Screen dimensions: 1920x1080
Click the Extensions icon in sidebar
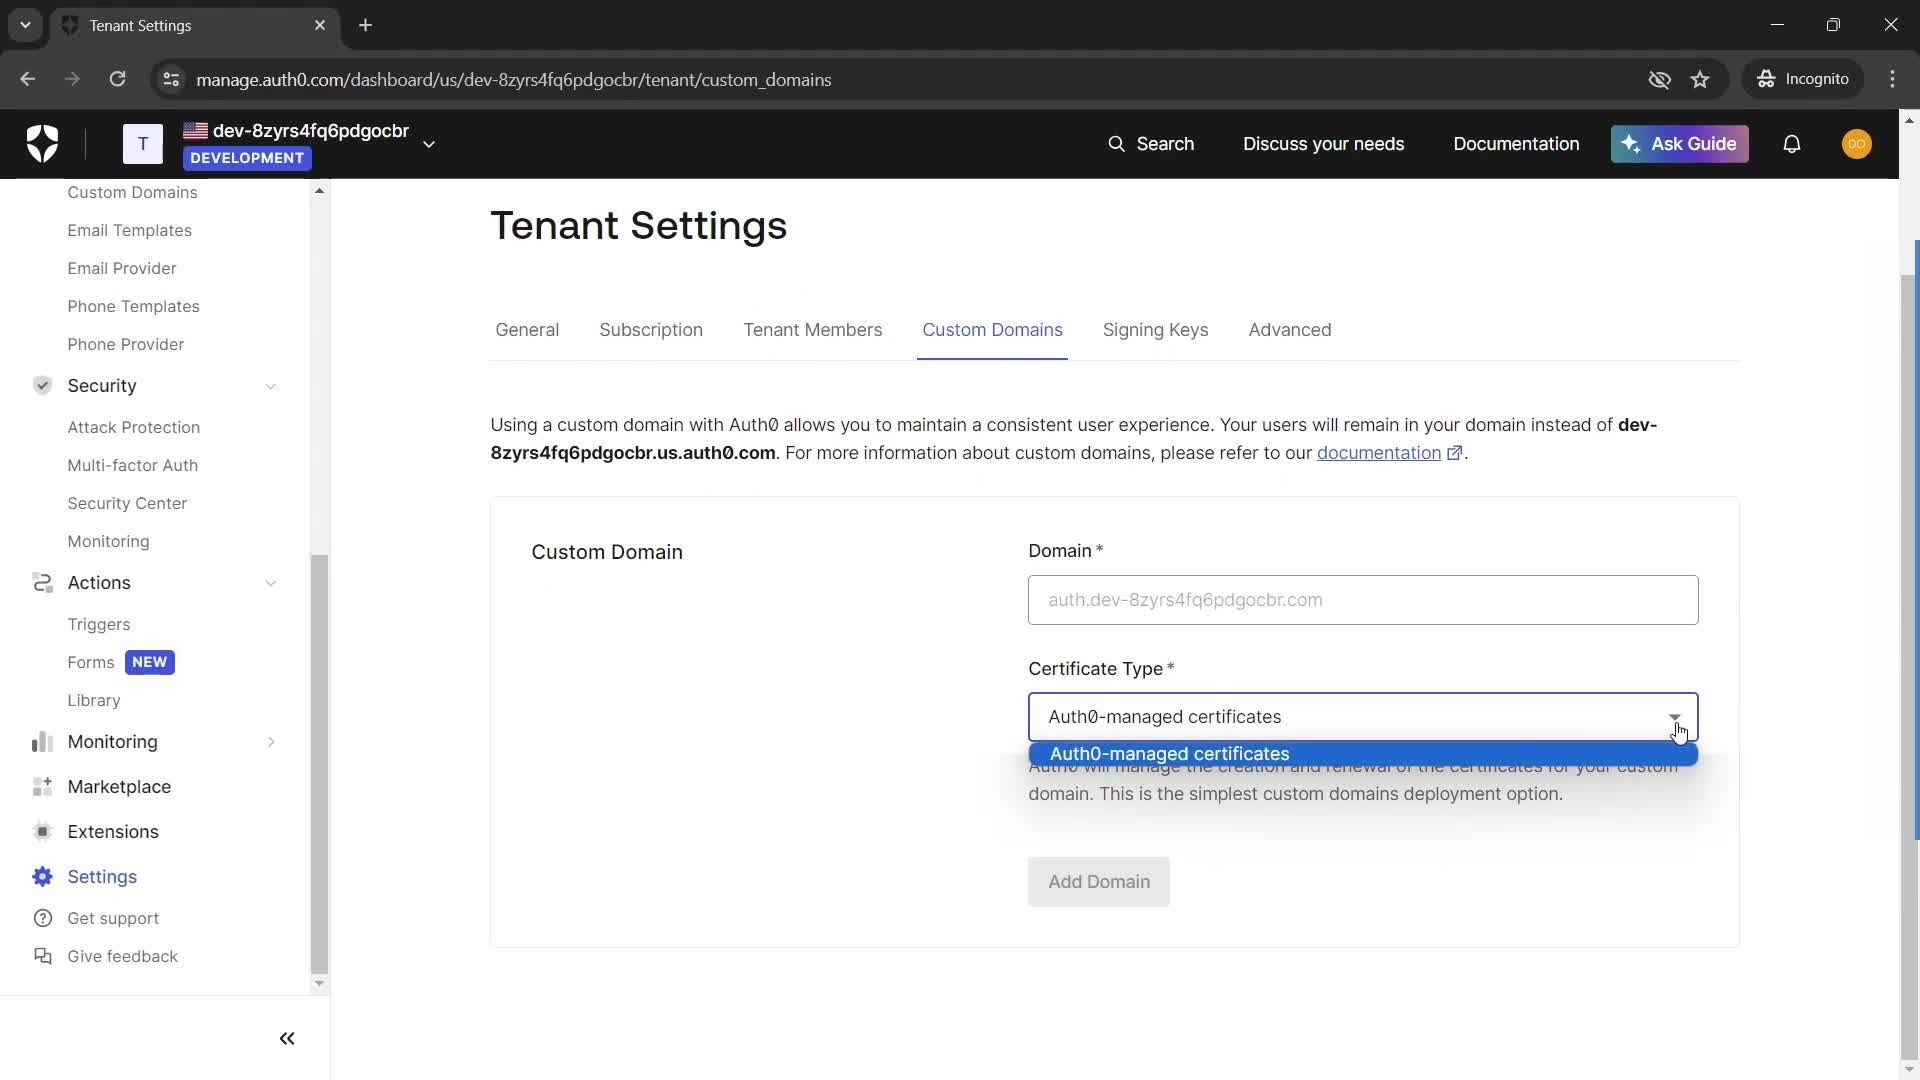click(42, 832)
